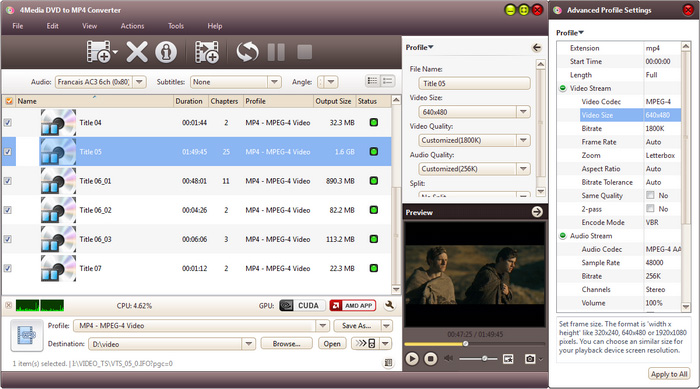Image resolution: width=700 pixels, height=389 pixels.
Task: Click the Apply to All button
Action: [669, 374]
